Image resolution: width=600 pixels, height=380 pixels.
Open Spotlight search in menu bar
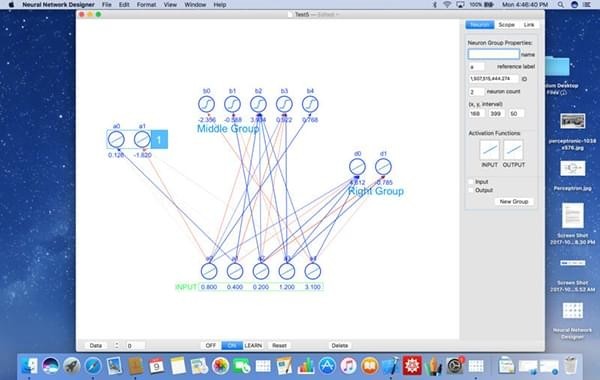coord(561,5)
